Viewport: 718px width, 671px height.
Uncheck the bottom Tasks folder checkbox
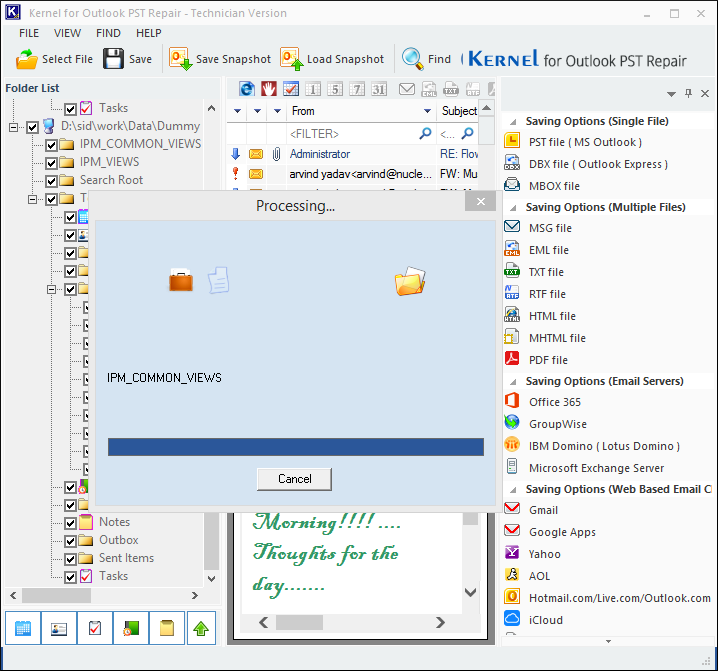(70, 577)
